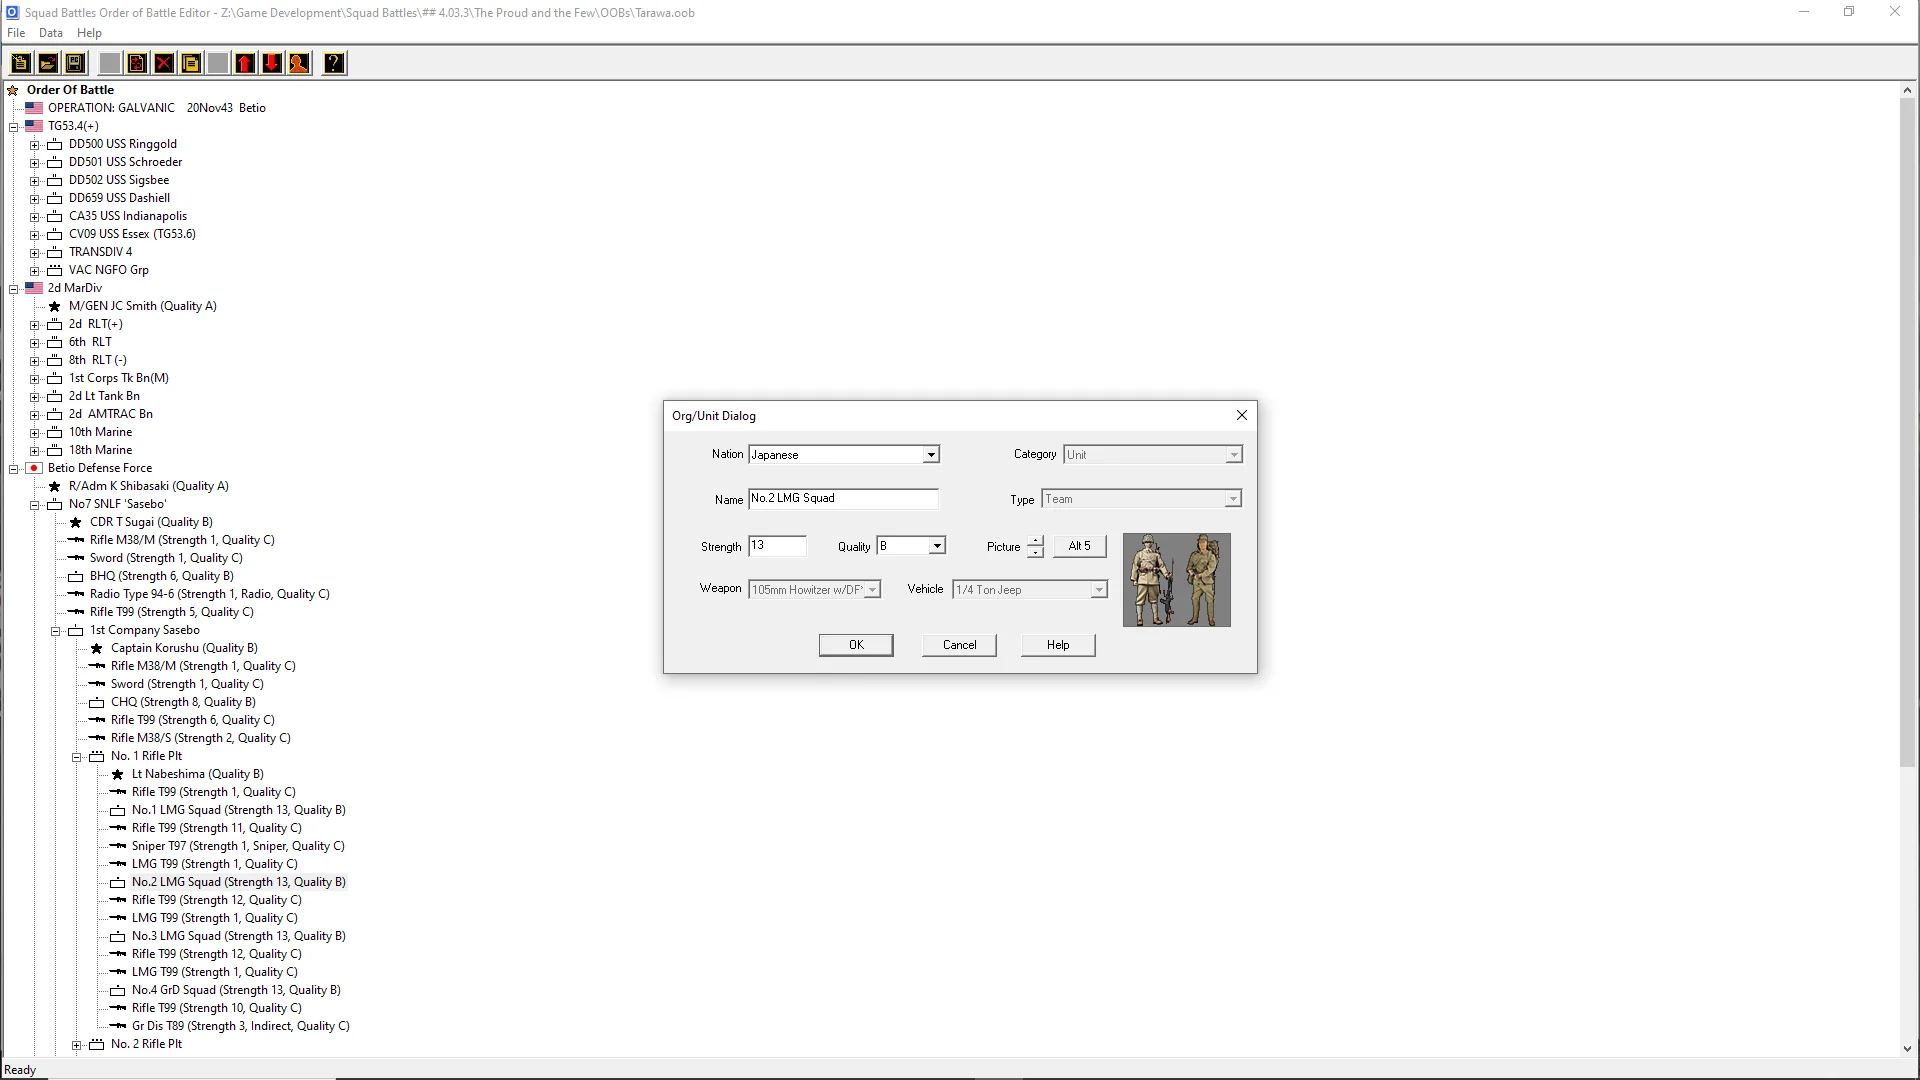Click the New file toolbar icon
Image resolution: width=1920 pixels, height=1080 pixels.
click(20, 63)
